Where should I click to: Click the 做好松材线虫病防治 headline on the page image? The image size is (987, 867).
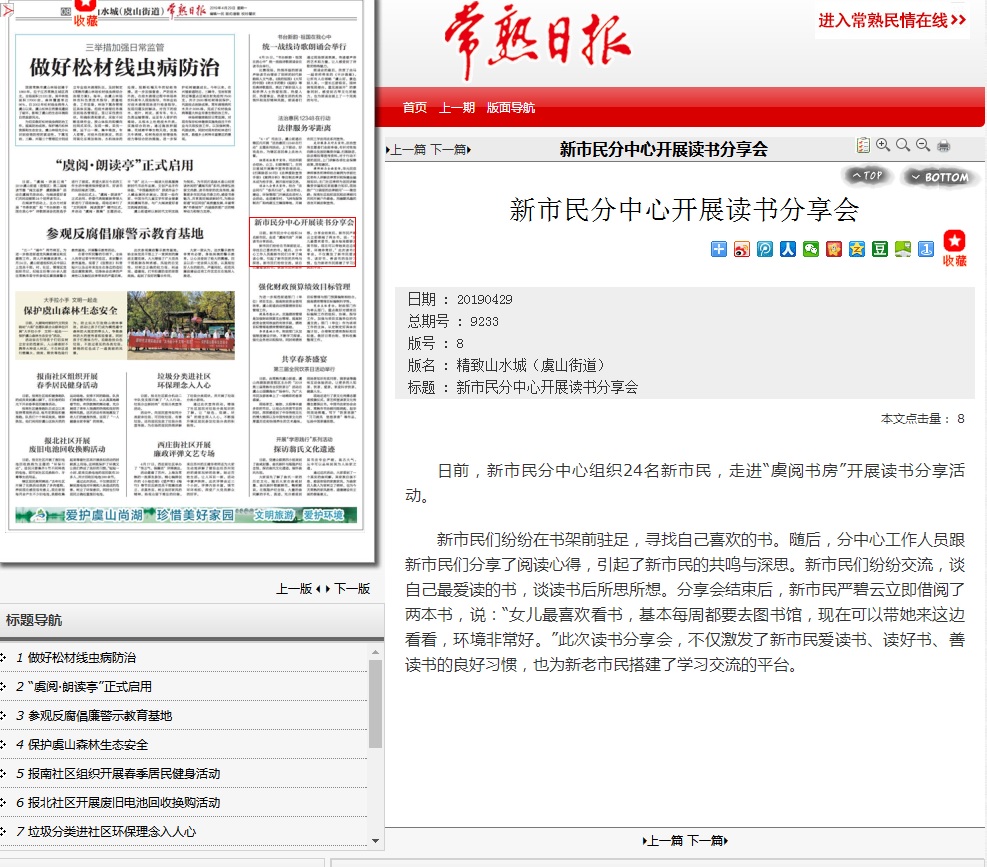point(125,67)
